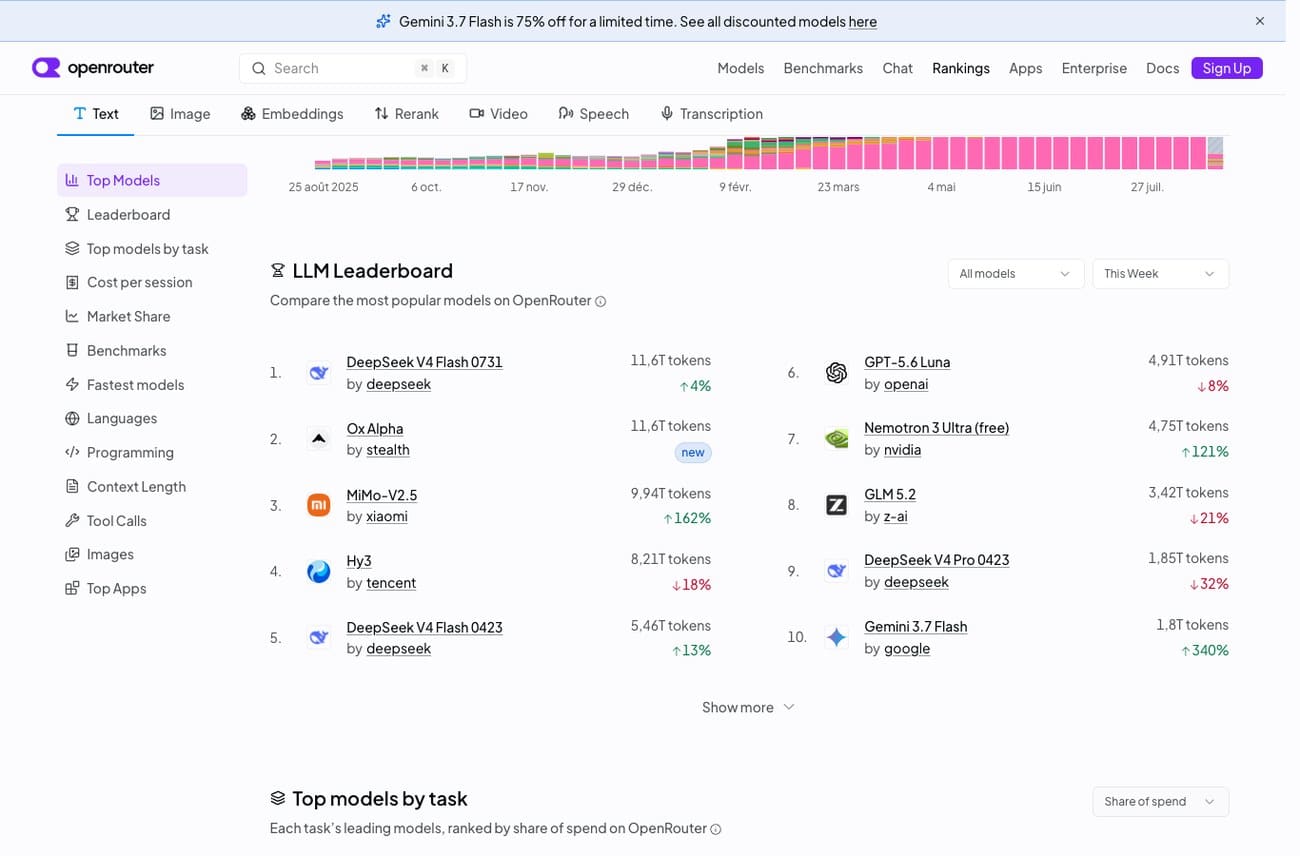Open Tool Calls in sidebar
This screenshot has height=856, width=1300.
click(152, 521)
